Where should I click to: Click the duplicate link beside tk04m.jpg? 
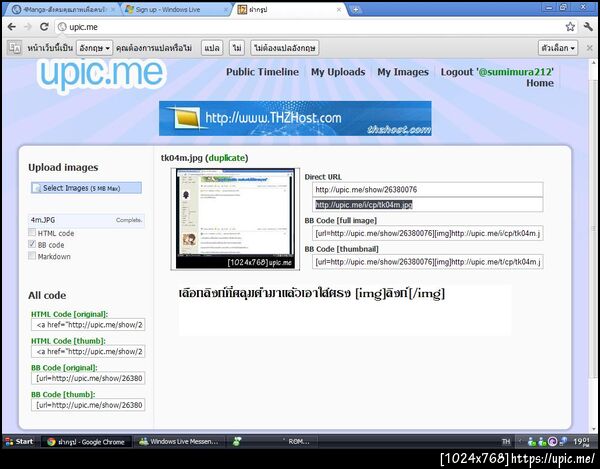click(x=227, y=158)
